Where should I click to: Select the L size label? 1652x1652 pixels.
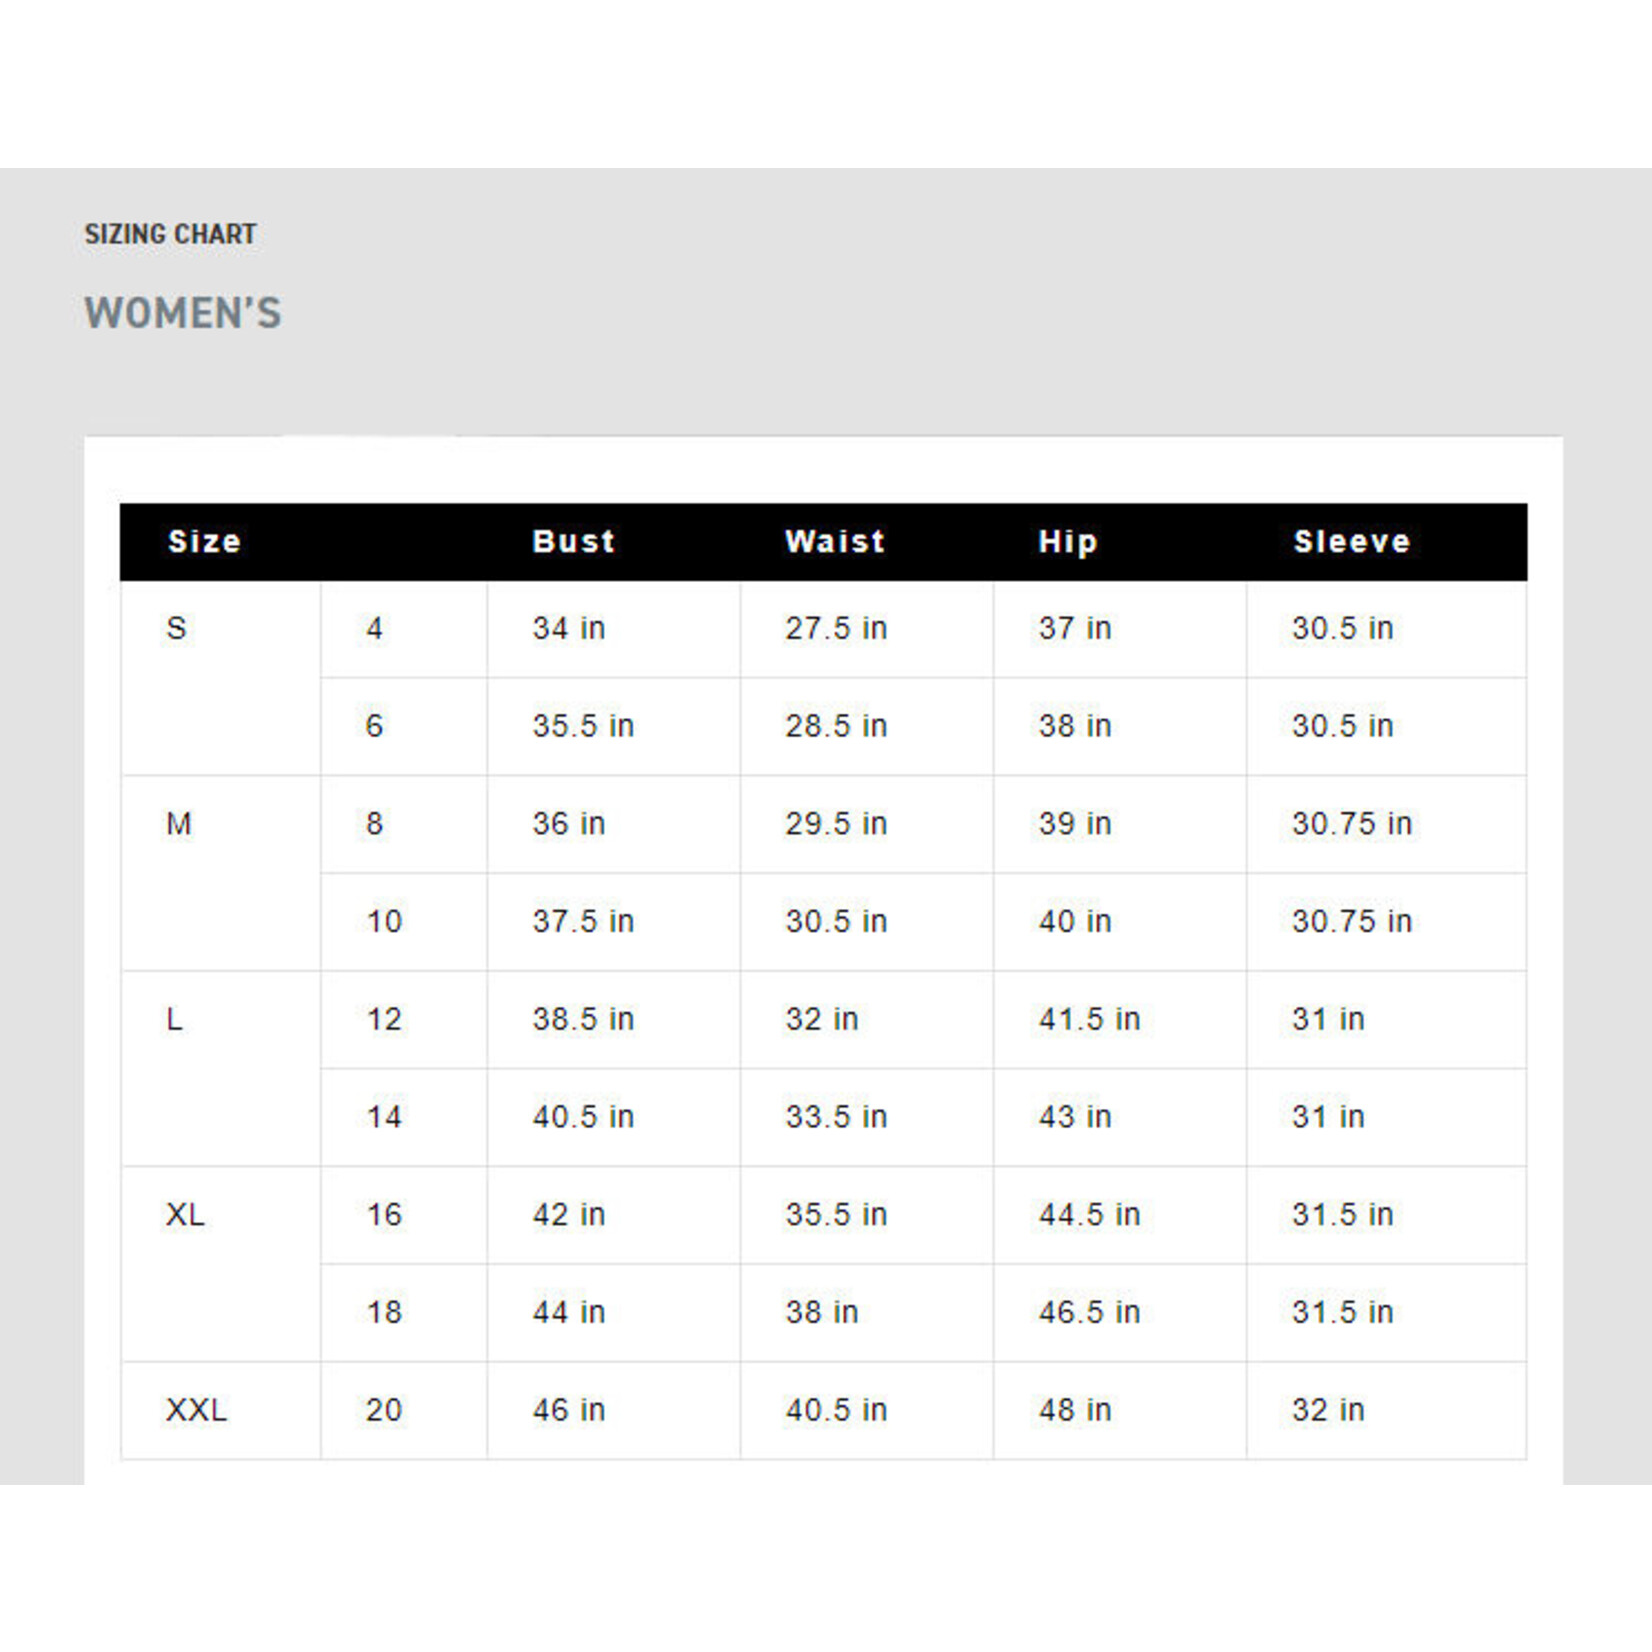point(174,1019)
